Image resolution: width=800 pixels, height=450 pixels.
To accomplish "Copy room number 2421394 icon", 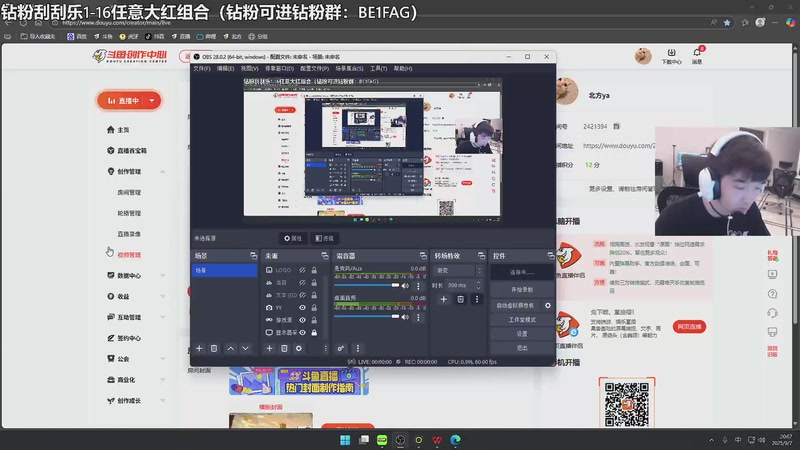I will (616, 126).
